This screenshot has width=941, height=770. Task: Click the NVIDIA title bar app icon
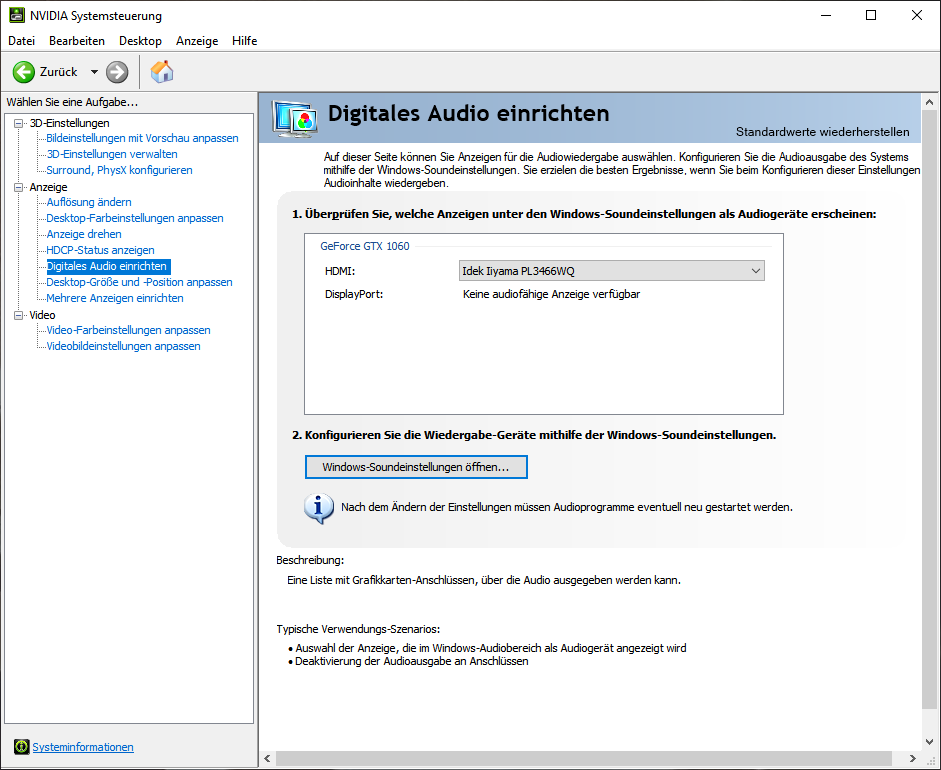click(x=17, y=16)
